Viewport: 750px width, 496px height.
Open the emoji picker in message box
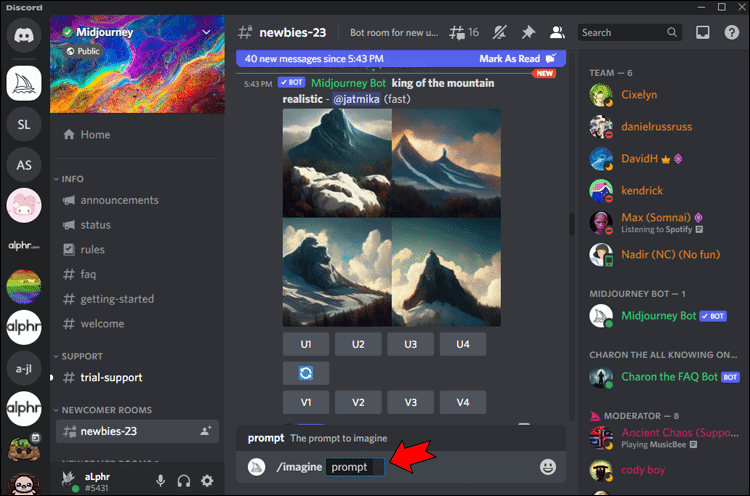pyautogui.click(x=548, y=466)
